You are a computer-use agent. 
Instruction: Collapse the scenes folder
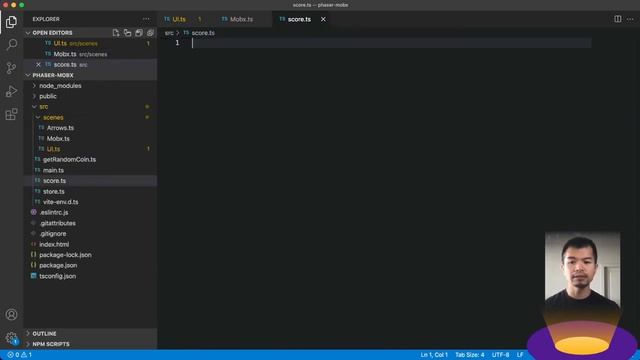click(90, 117)
